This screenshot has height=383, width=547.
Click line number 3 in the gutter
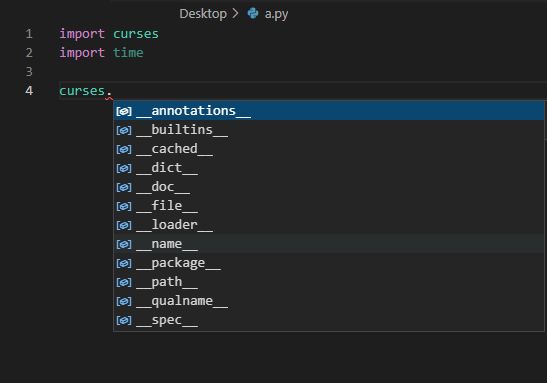point(29,72)
